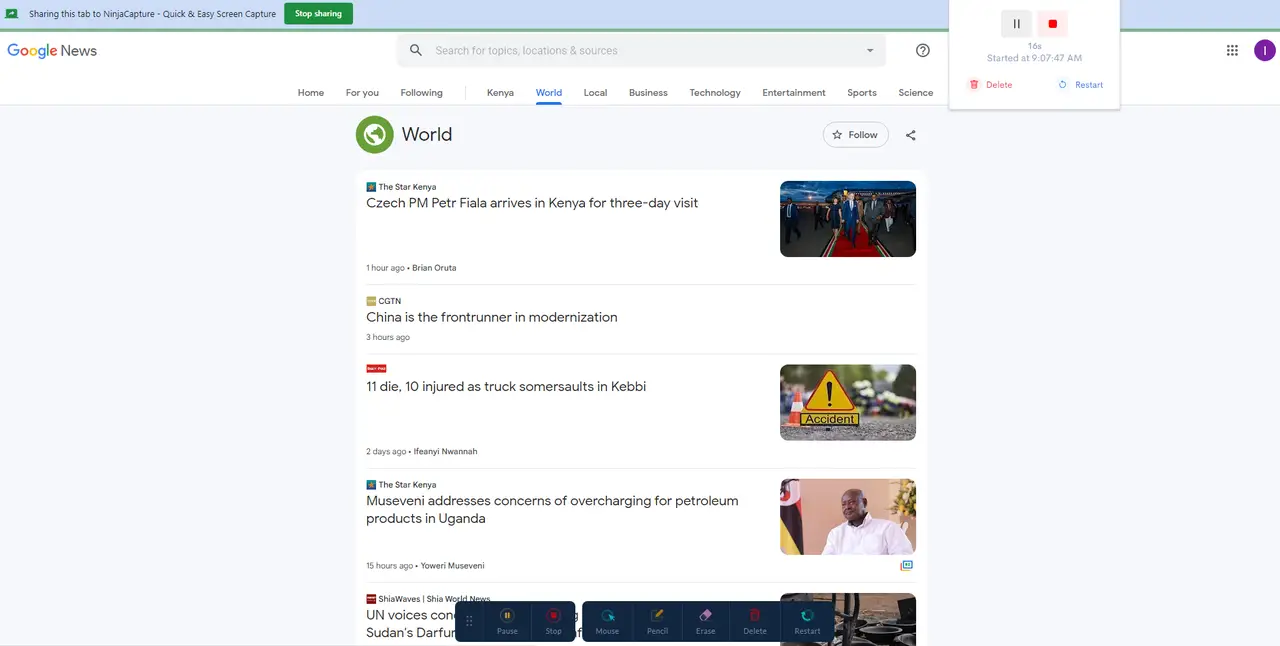Click the Stop sharing button

(x=318, y=14)
